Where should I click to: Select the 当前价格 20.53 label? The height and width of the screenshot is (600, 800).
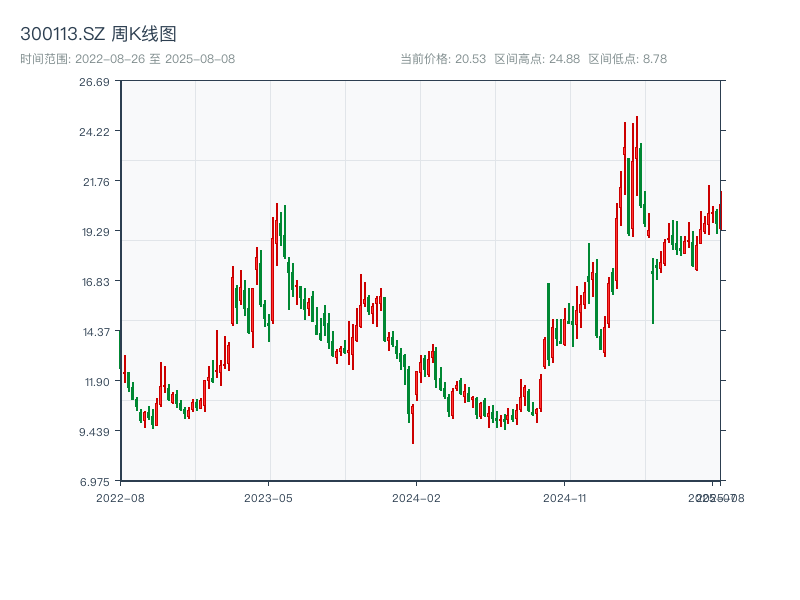click(443, 59)
